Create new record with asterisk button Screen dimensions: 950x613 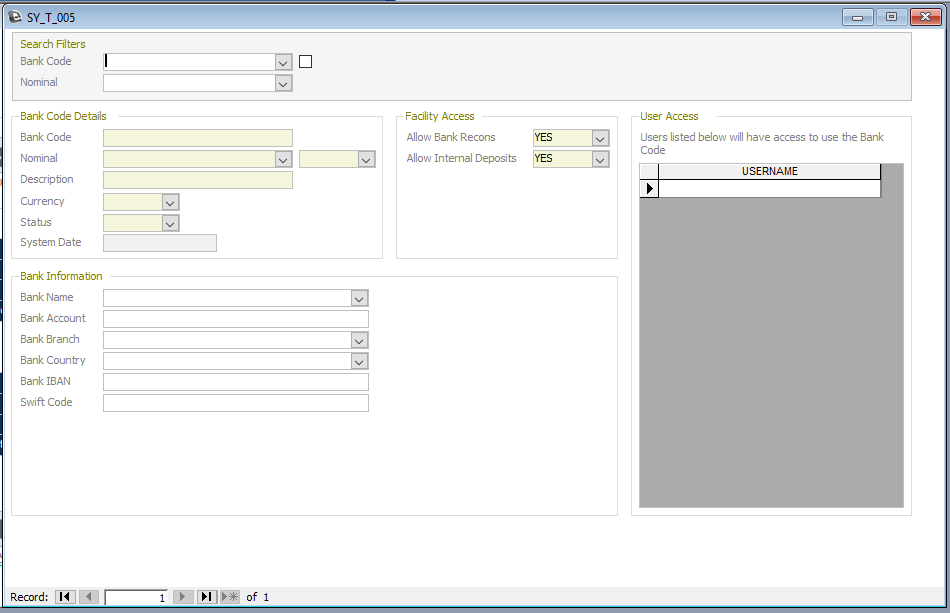tap(230, 597)
